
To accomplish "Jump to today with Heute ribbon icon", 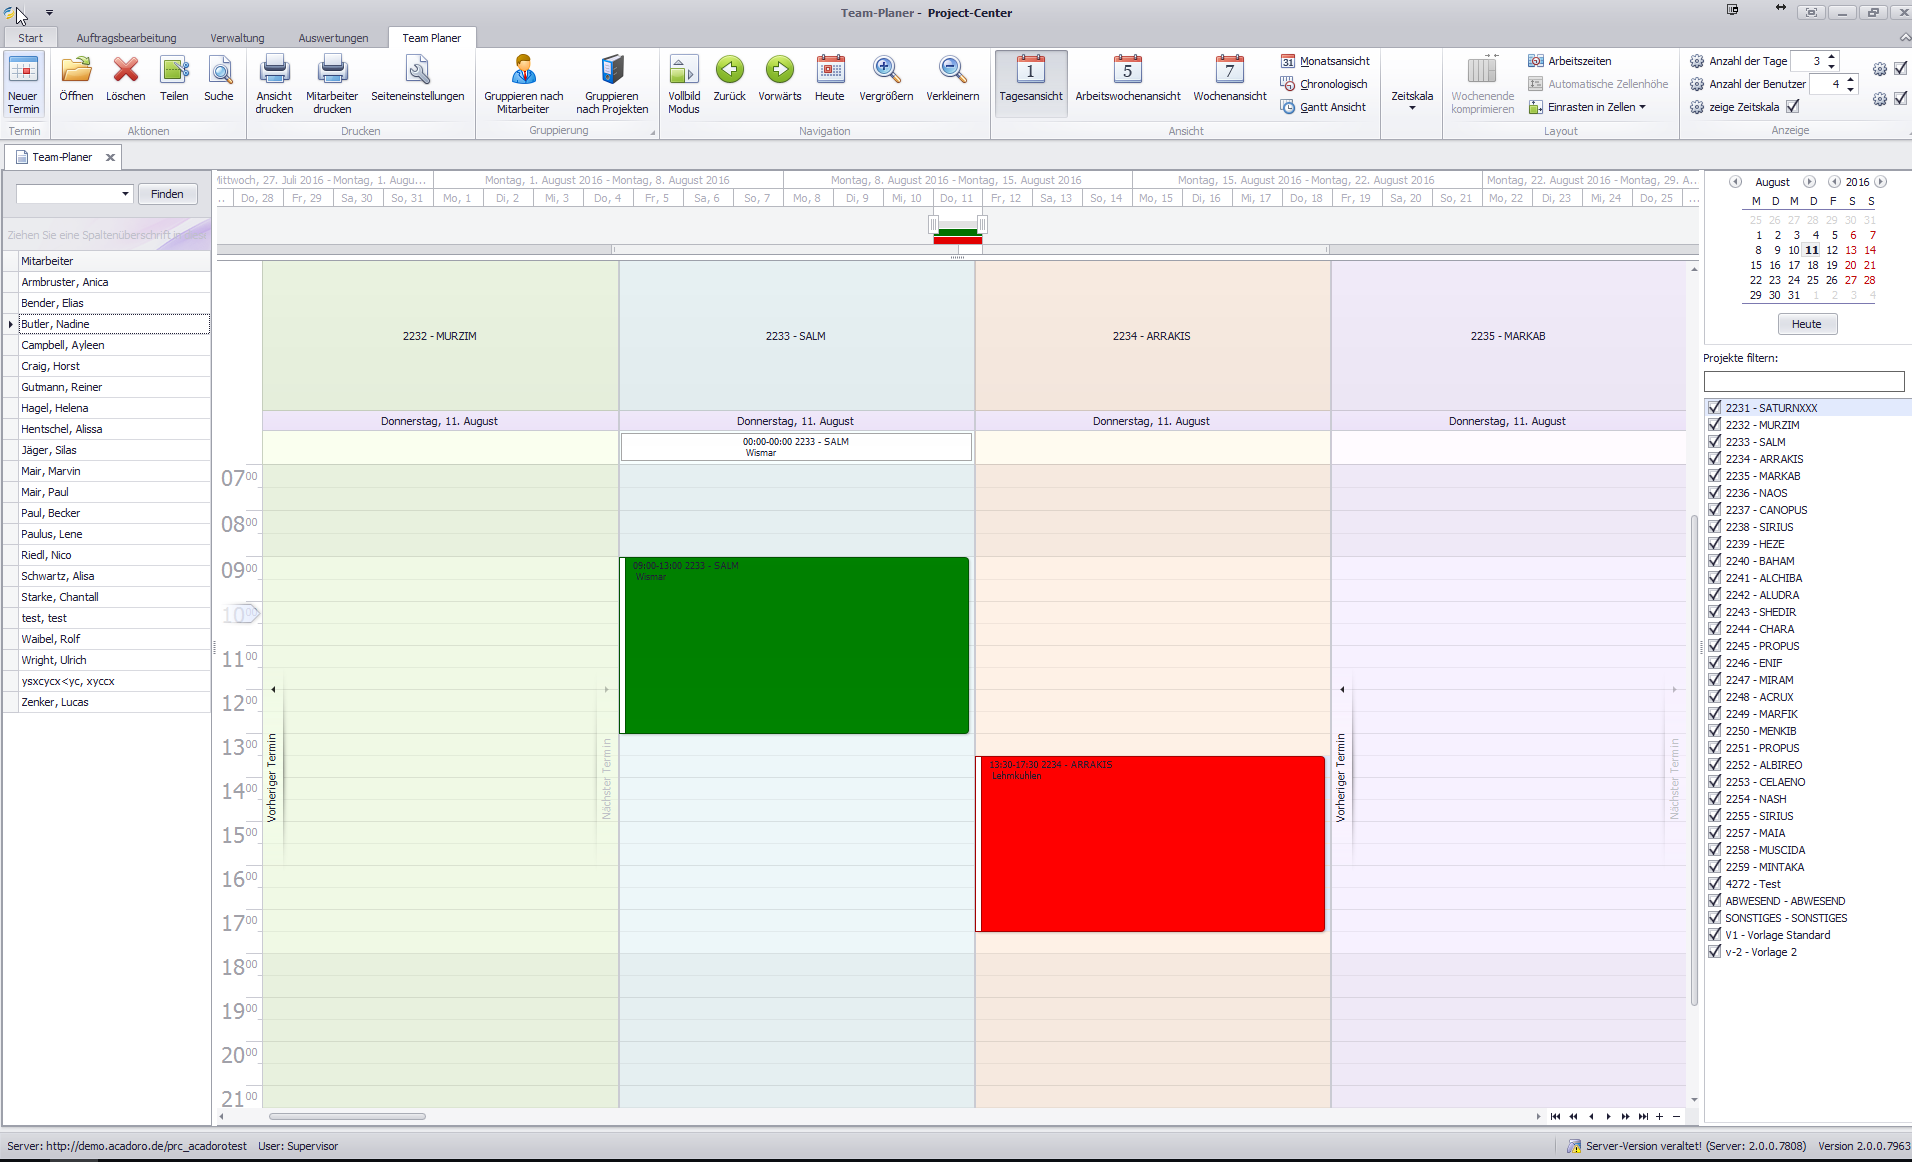I will click(829, 72).
